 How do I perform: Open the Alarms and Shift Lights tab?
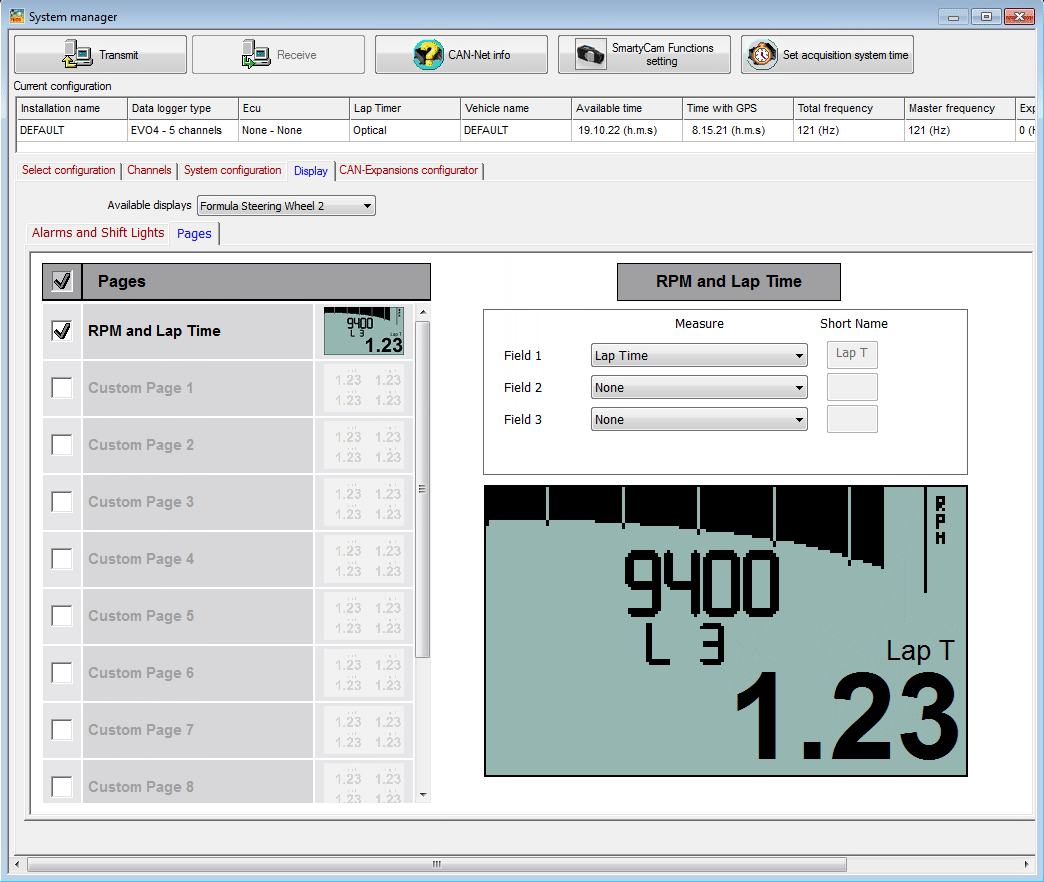pos(97,233)
